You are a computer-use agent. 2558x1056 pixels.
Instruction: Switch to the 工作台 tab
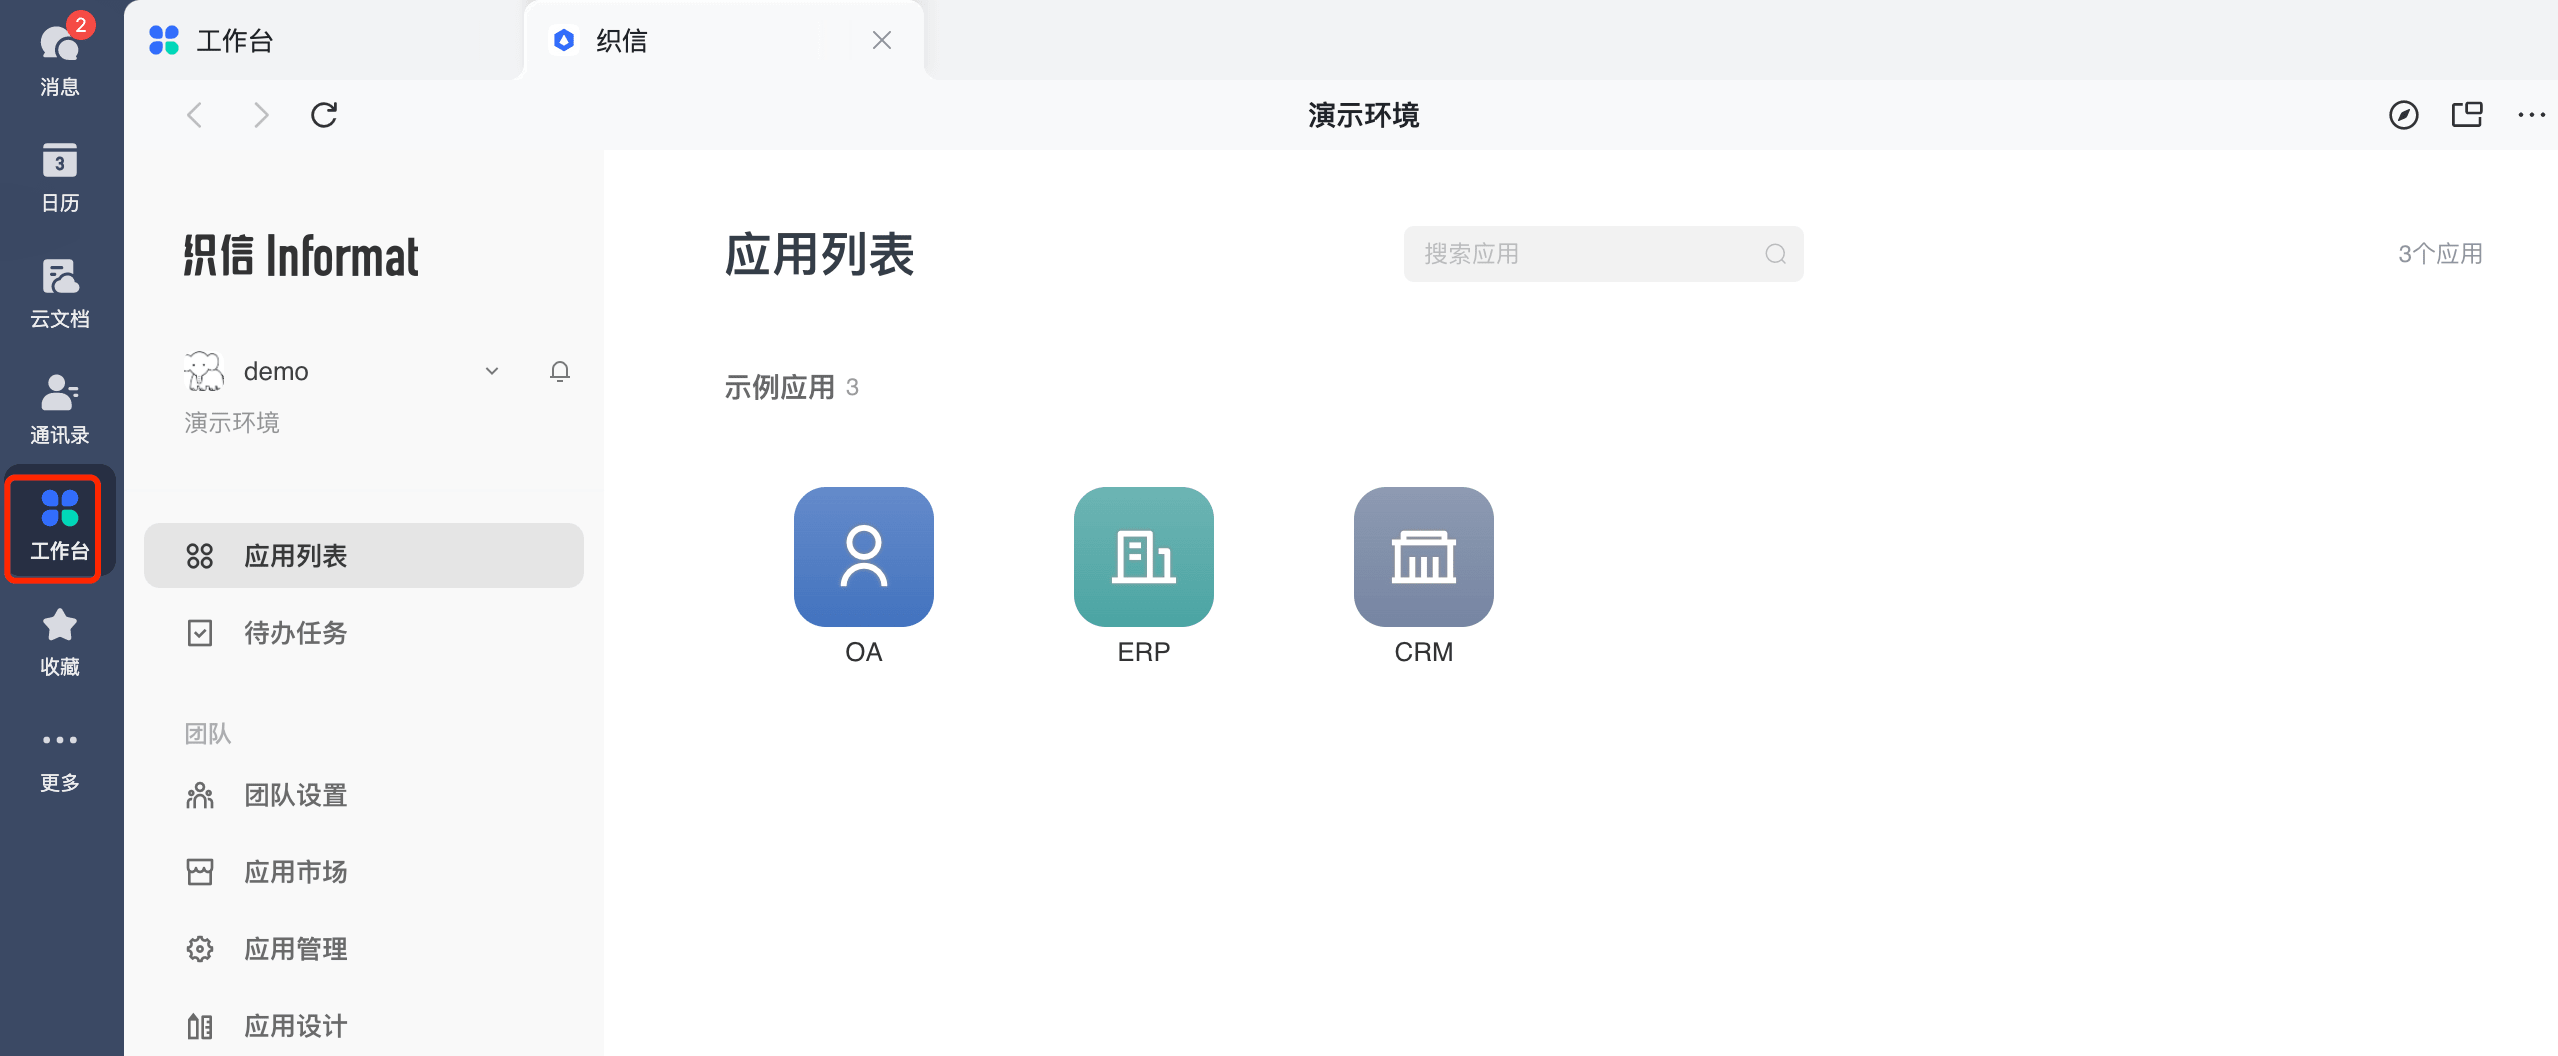[x=234, y=41]
